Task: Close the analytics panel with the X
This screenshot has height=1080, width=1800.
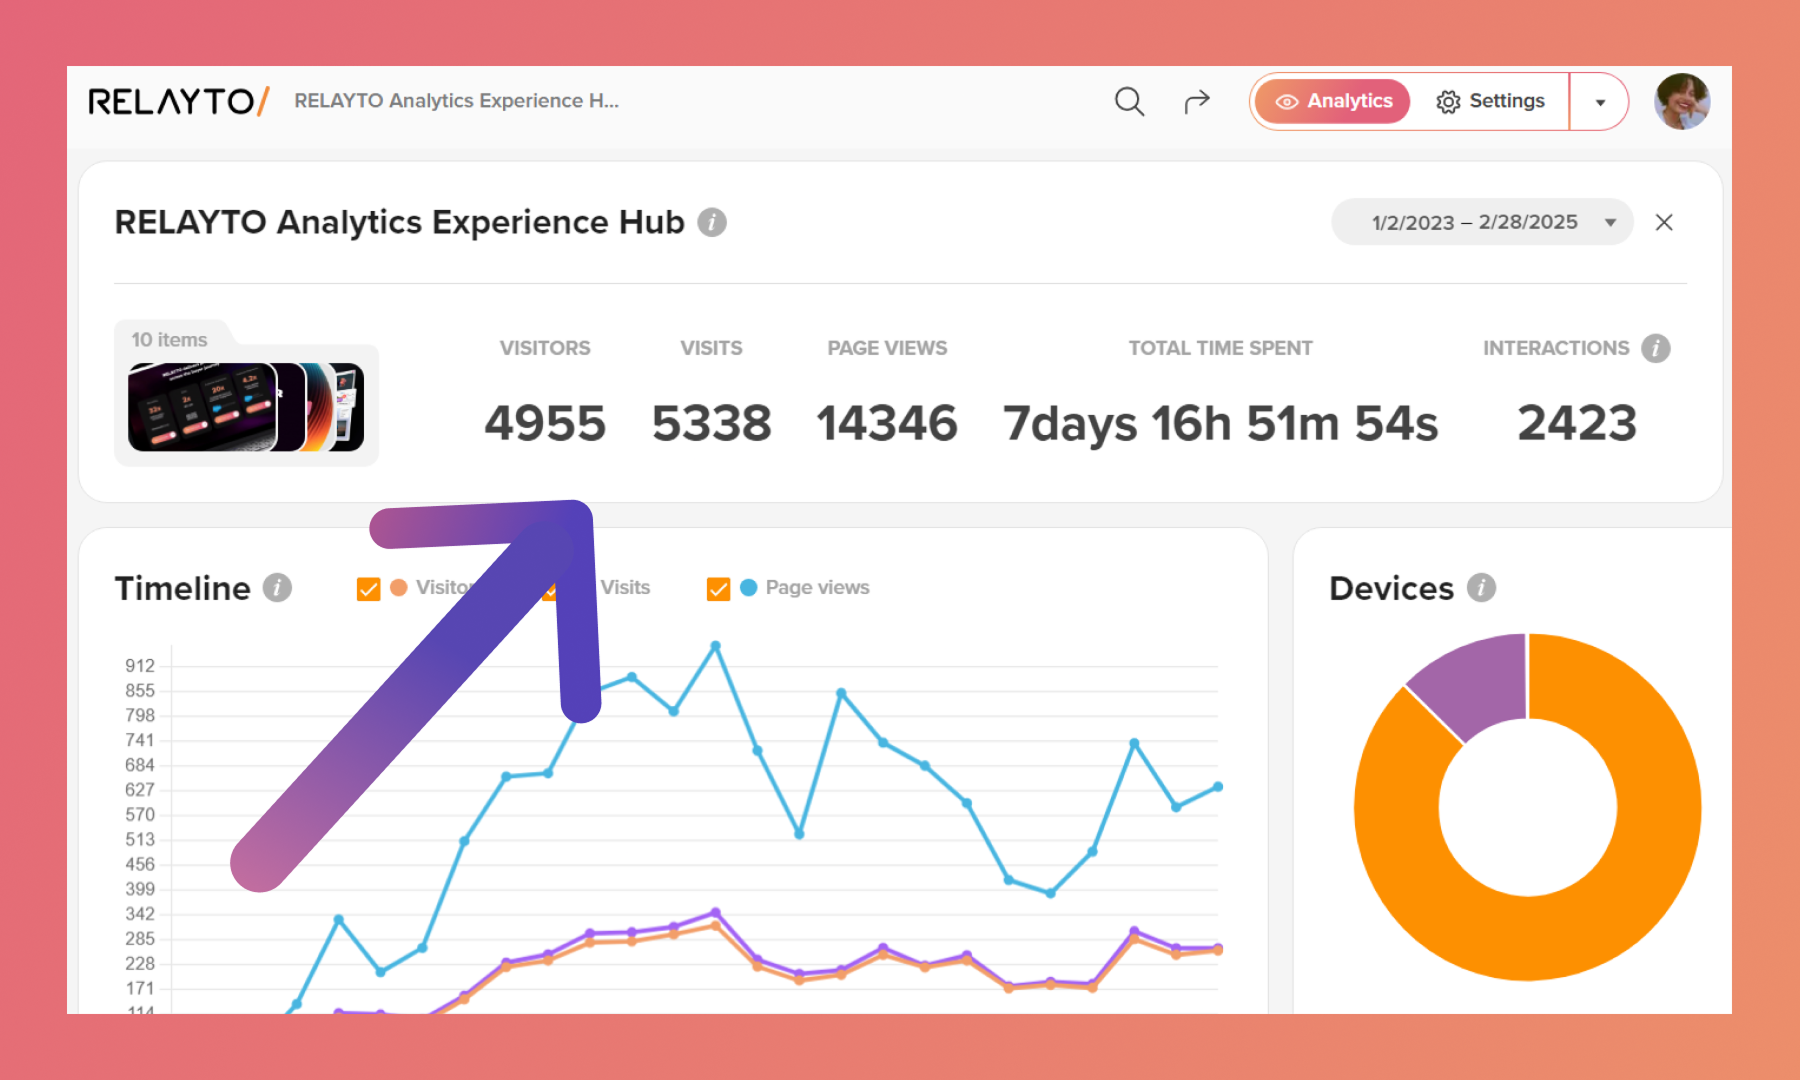Action: pyautogui.click(x=1664, y=222)
